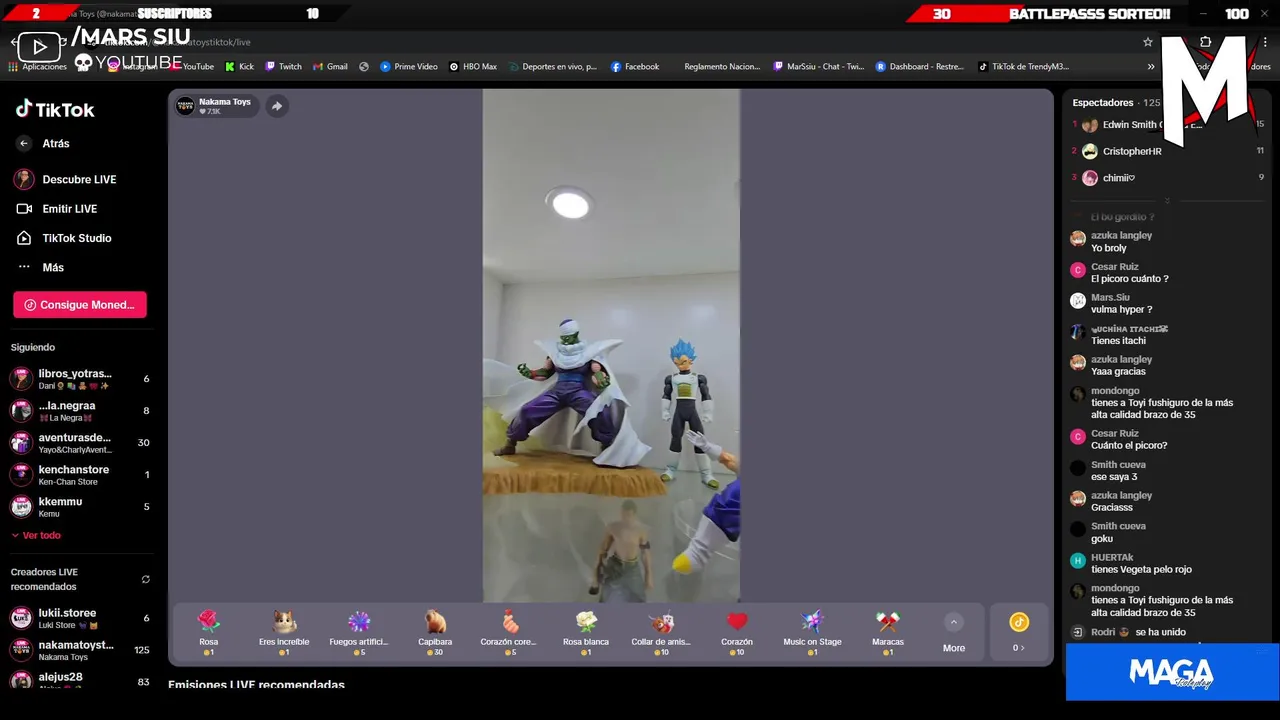Screen dimensions: 1280x720
Task: Open browser extensions puzzle icon
Action: point(1205,42)
